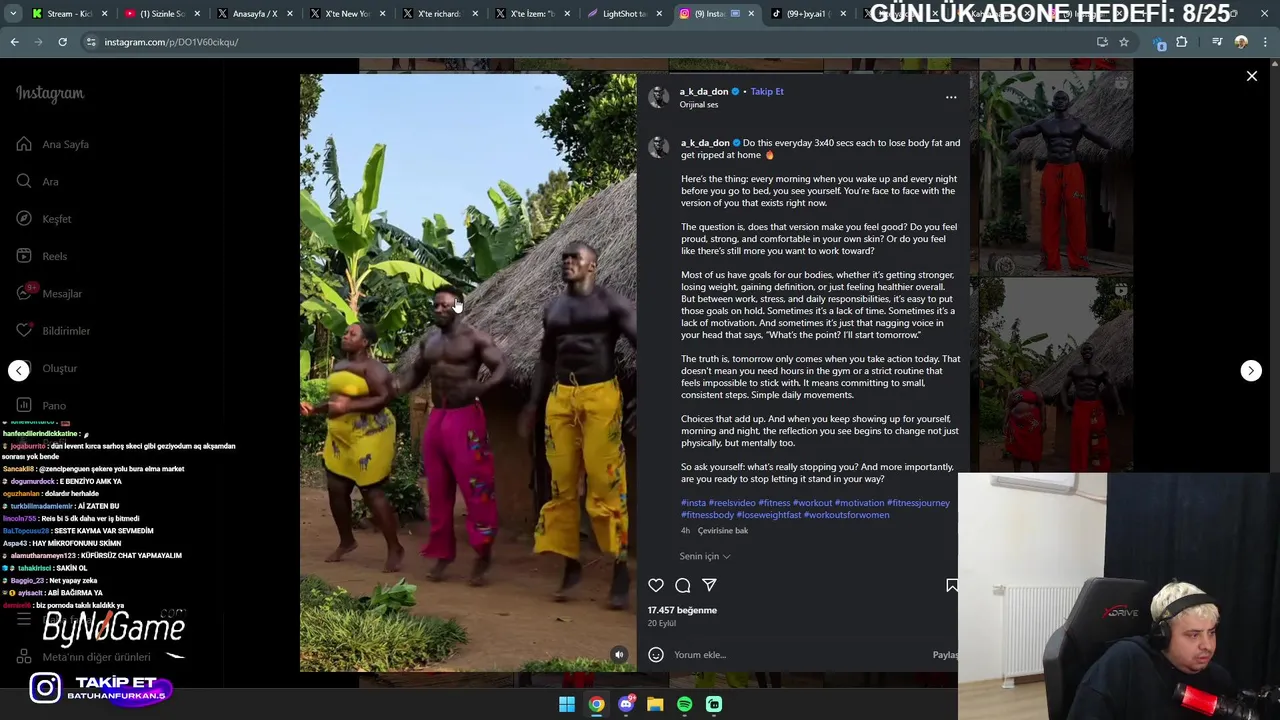Click the Keşfet compass icon
Image resolution: width=1280 pixels, height=720 pixels.
[x=24, y=219]
